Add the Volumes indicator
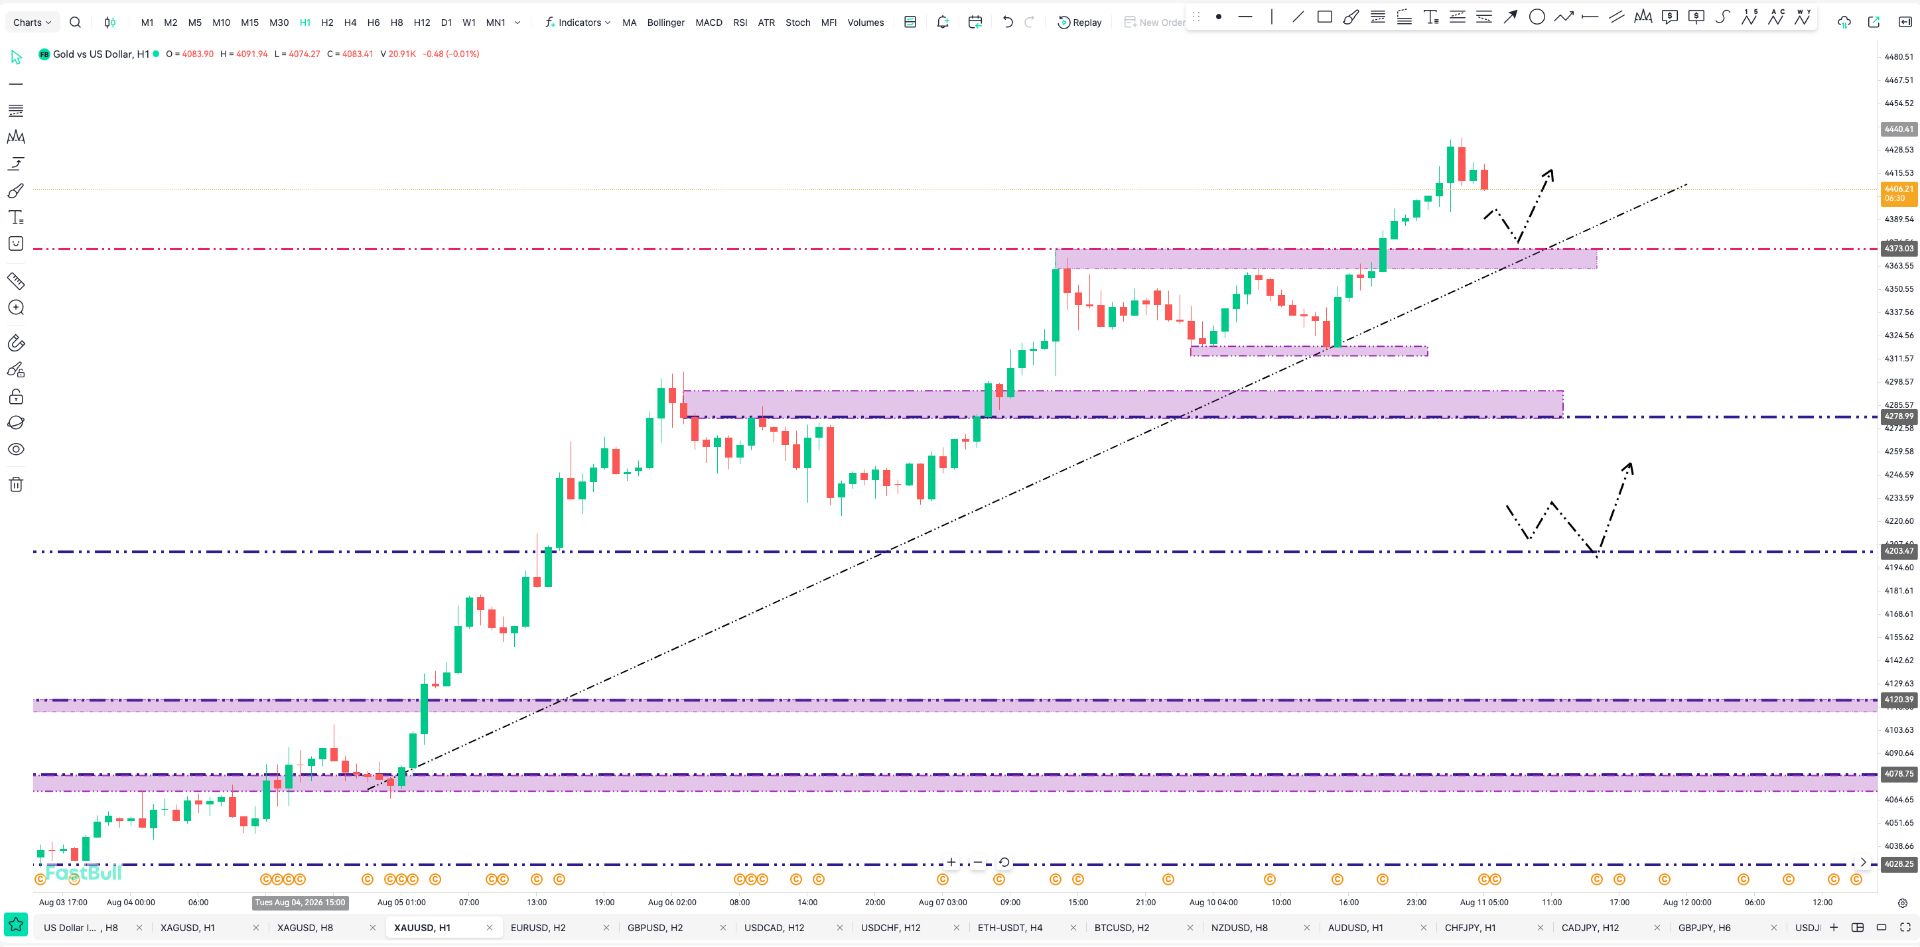1920x947 pixels. (x=866, y=22)
